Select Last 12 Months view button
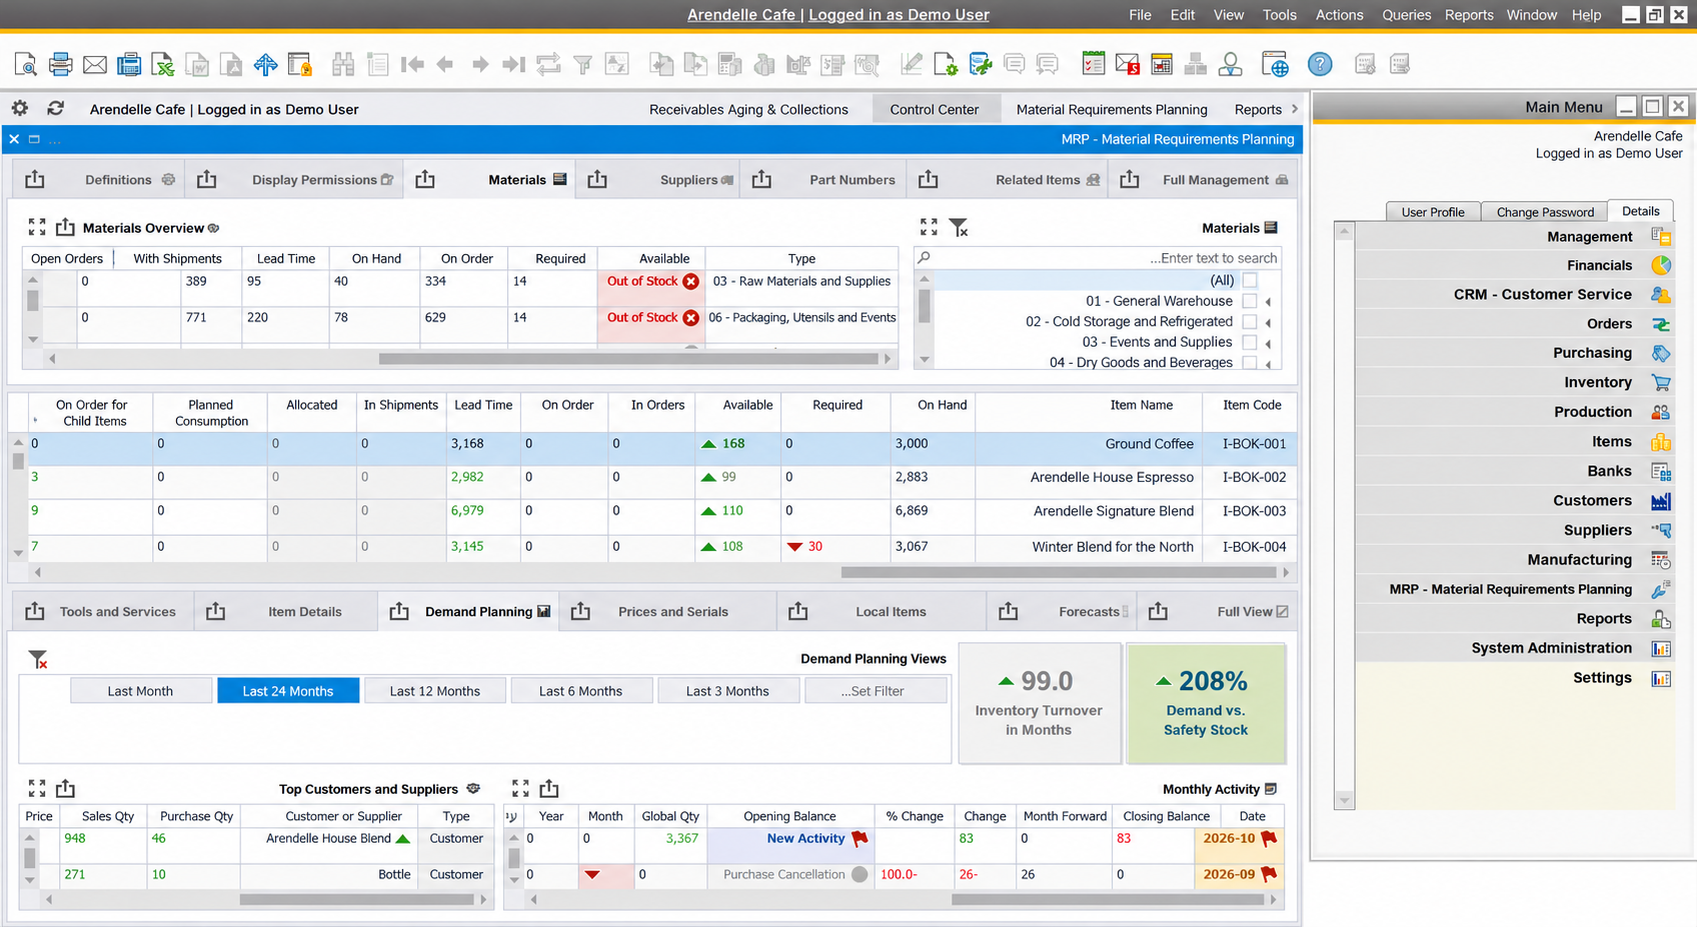1697x927 pixels. 435,691
